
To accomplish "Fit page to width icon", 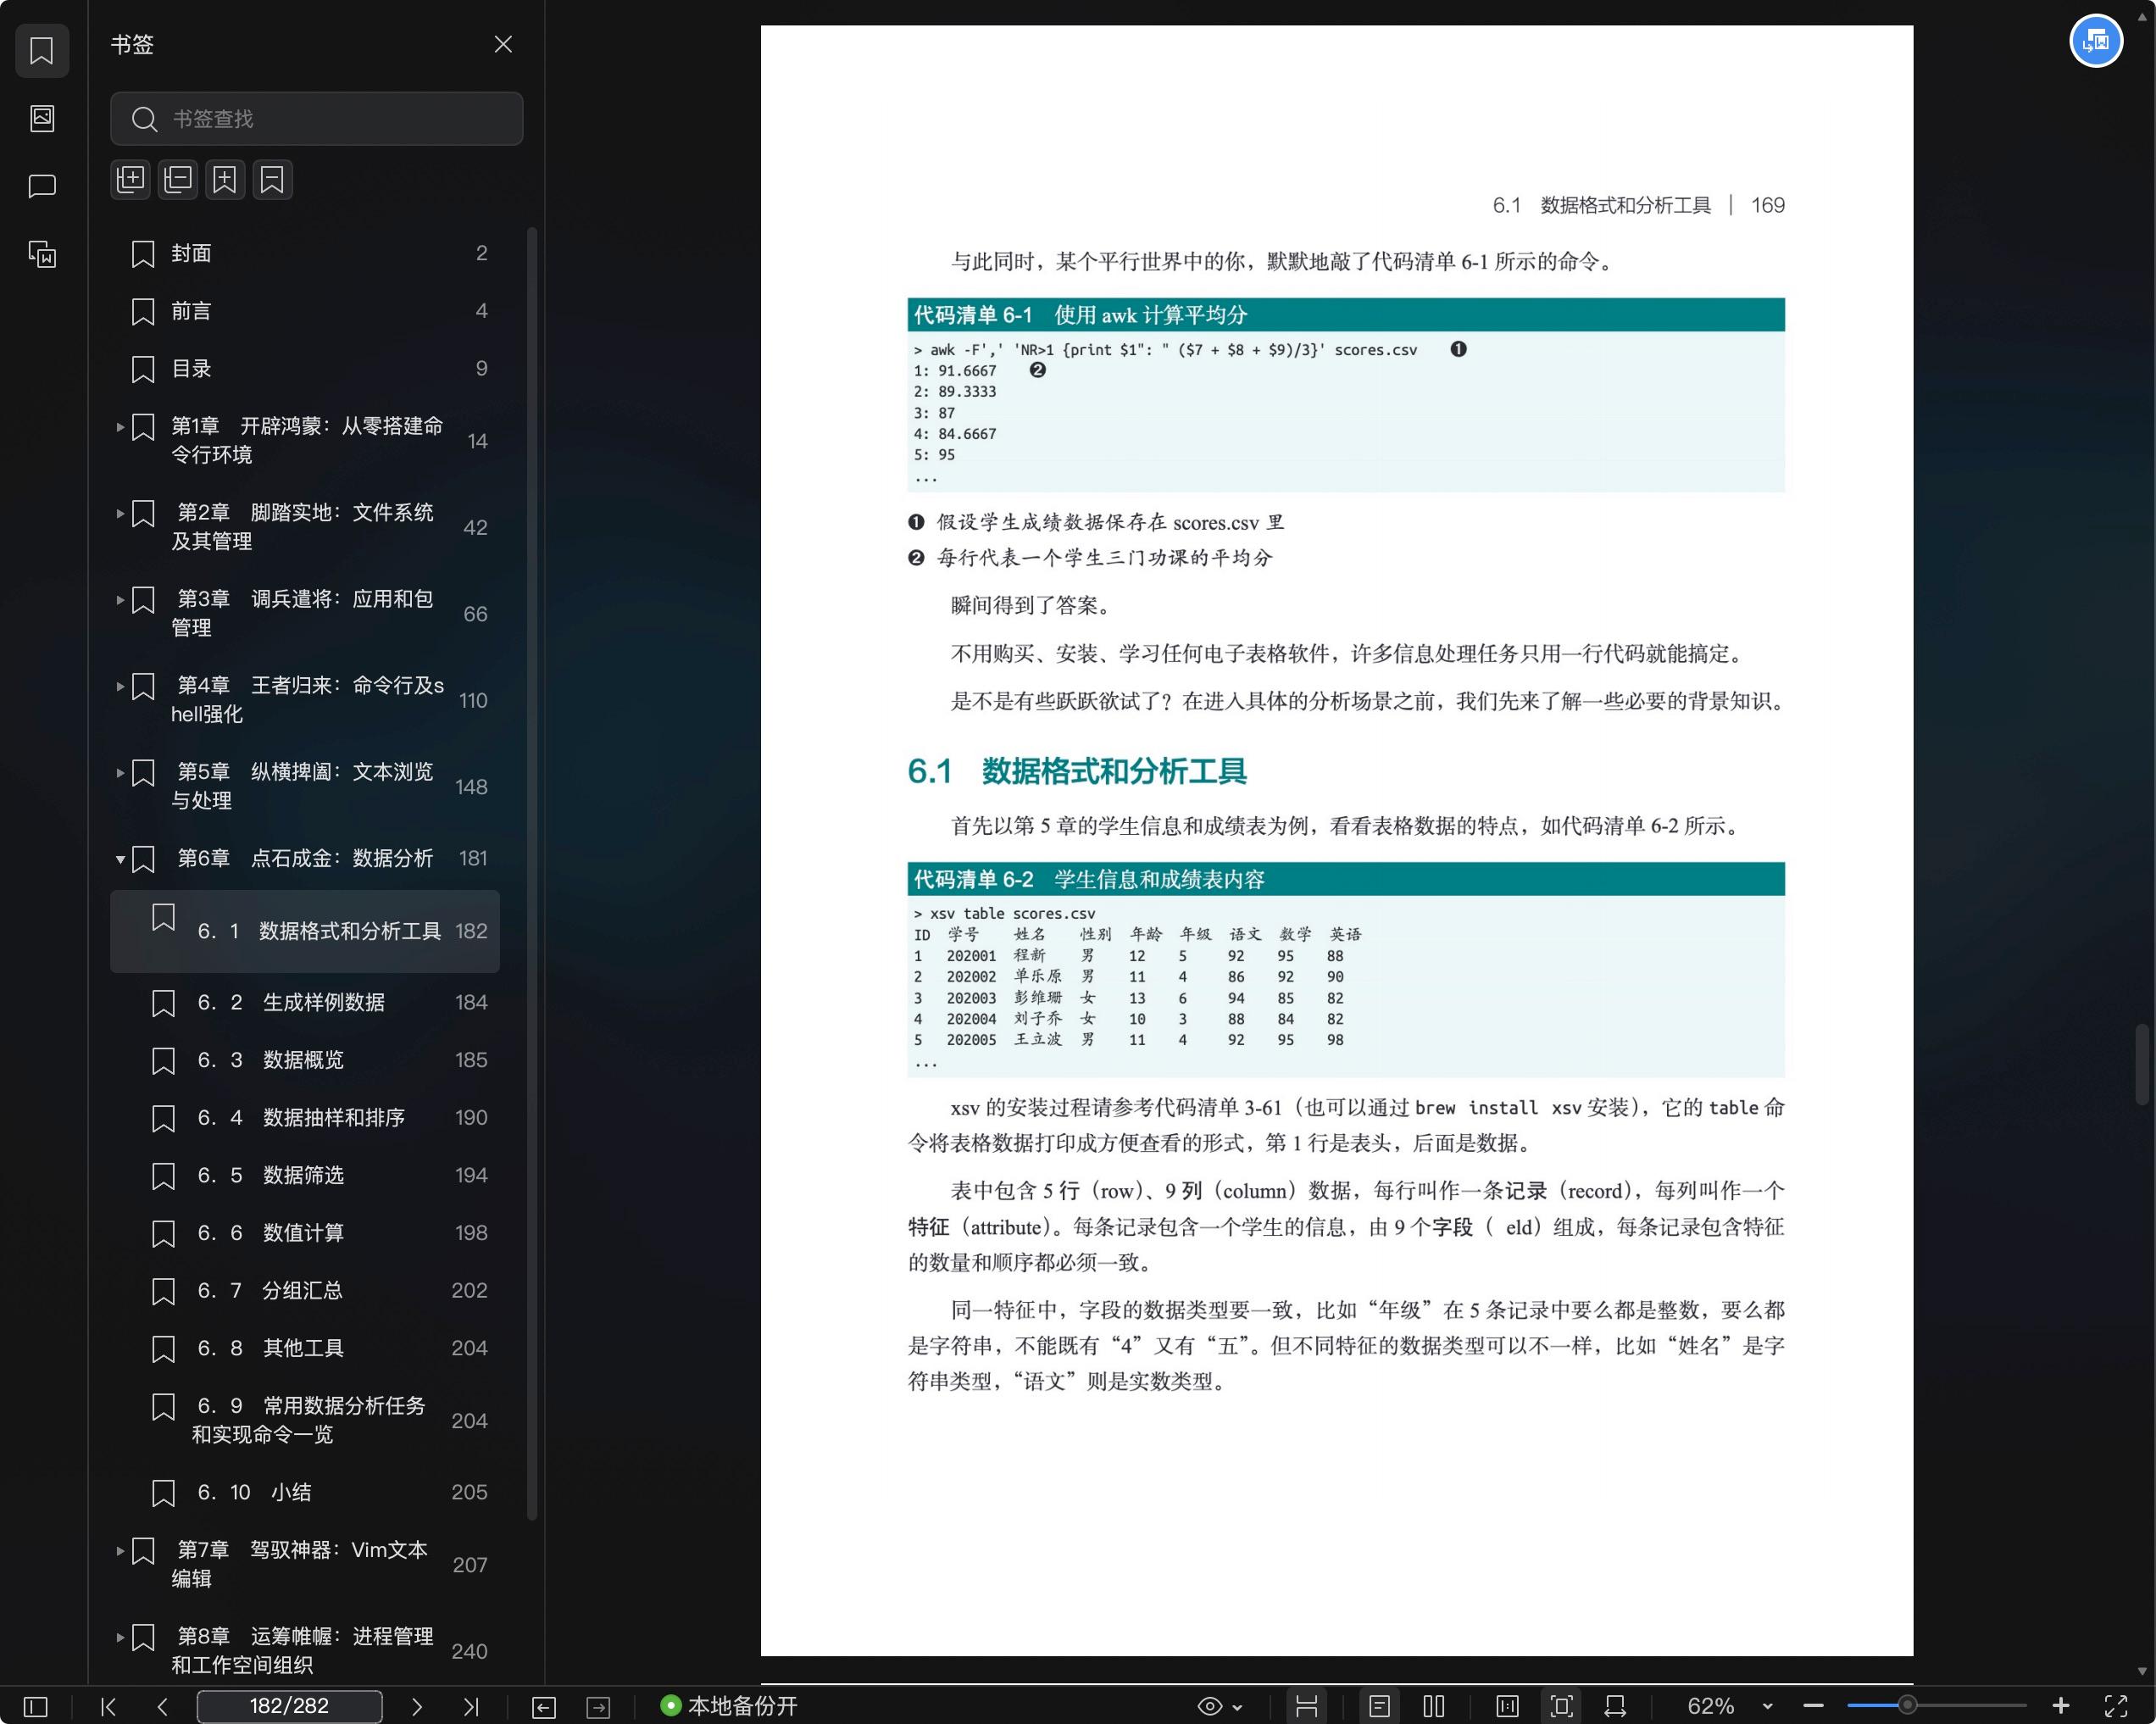I will 1615,1707.
